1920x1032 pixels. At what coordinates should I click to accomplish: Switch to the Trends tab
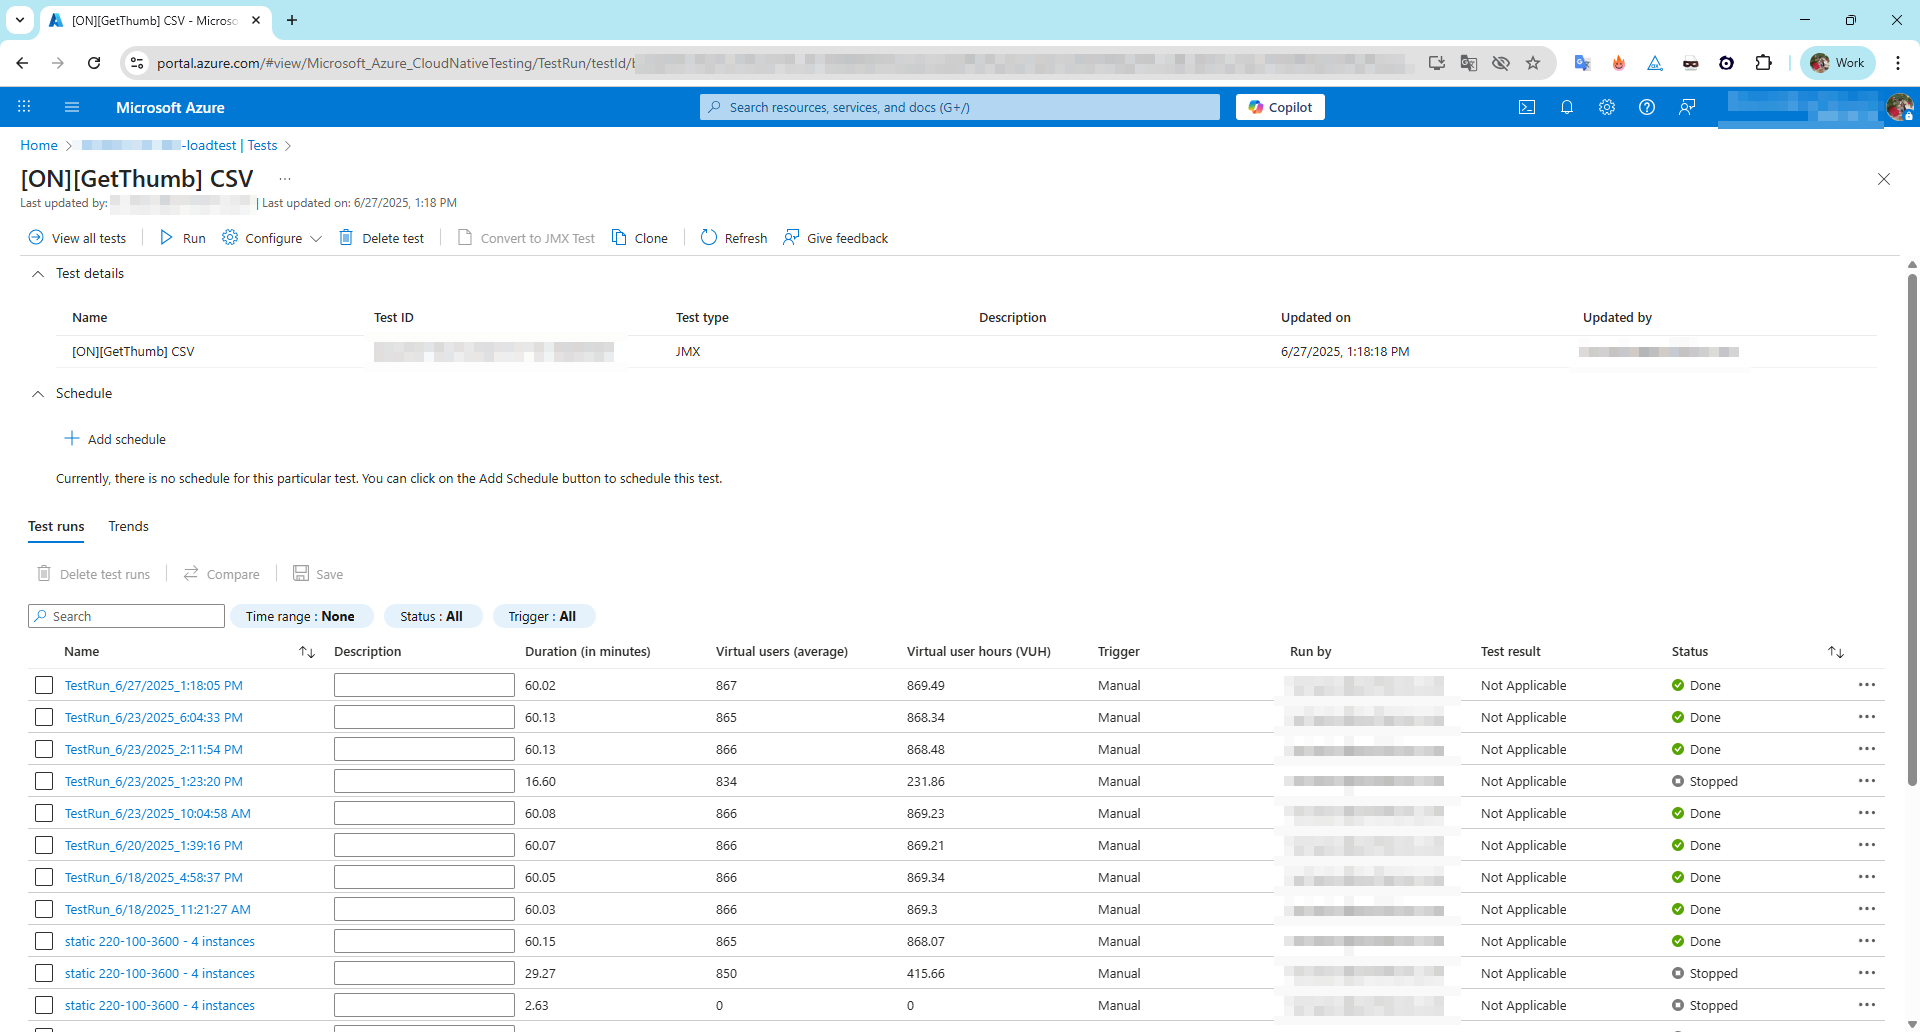[x=128, y=526]
